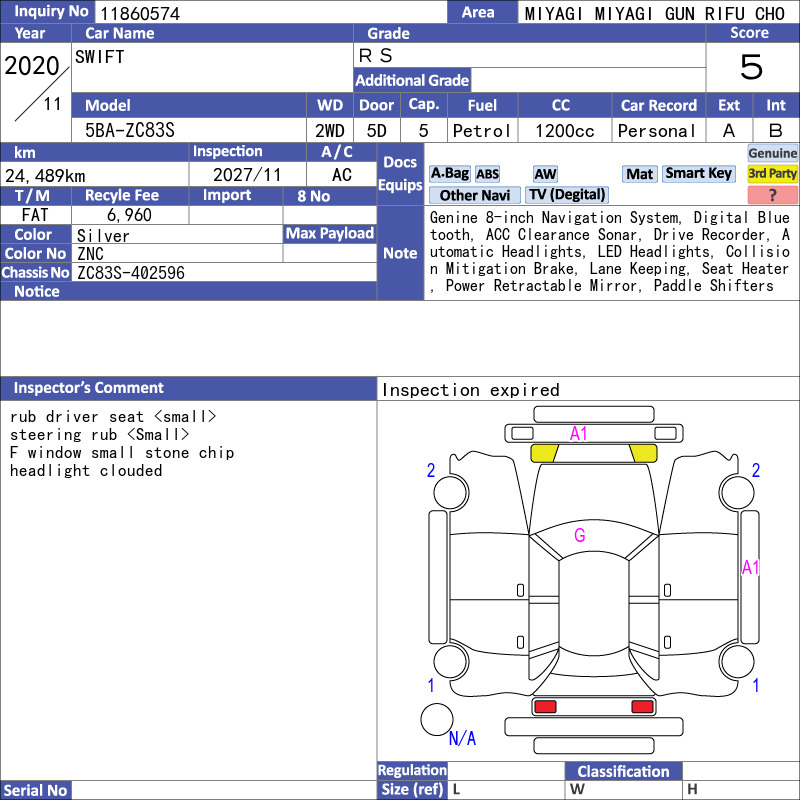Select area MIYAGI MIYAGI GUN RIFU CHO
This screenshot has width=800, height=800.
(x=655, y=14)
